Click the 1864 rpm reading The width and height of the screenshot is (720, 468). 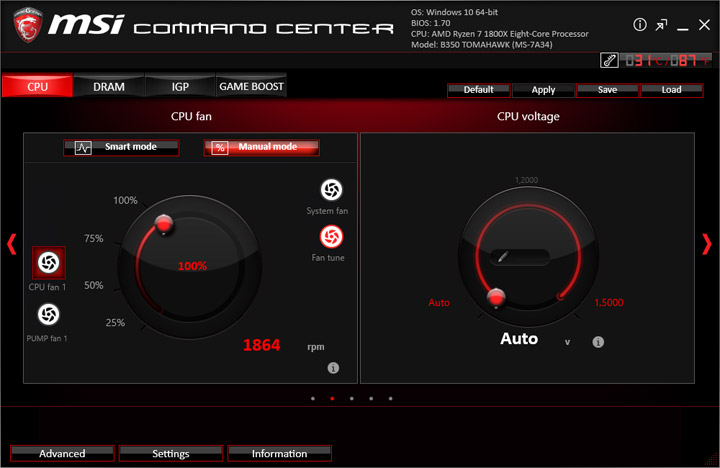coord(261,345)
